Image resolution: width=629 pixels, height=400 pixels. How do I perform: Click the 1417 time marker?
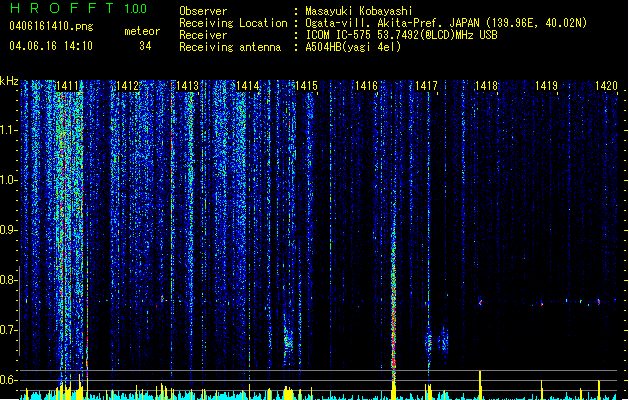426,86
